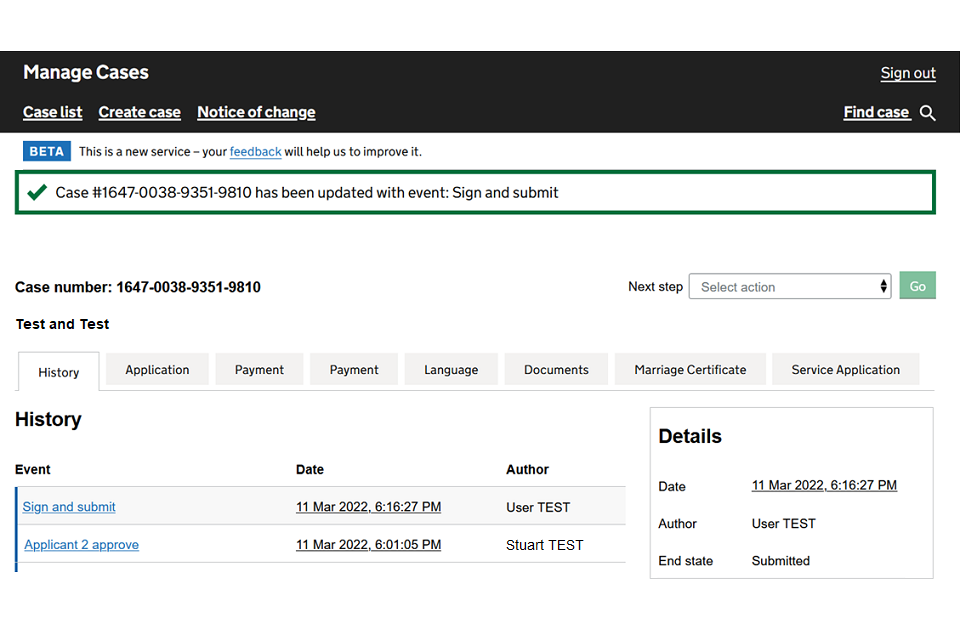Open the Notice of change link
This screenshot has width=960, height=640.
256,112
